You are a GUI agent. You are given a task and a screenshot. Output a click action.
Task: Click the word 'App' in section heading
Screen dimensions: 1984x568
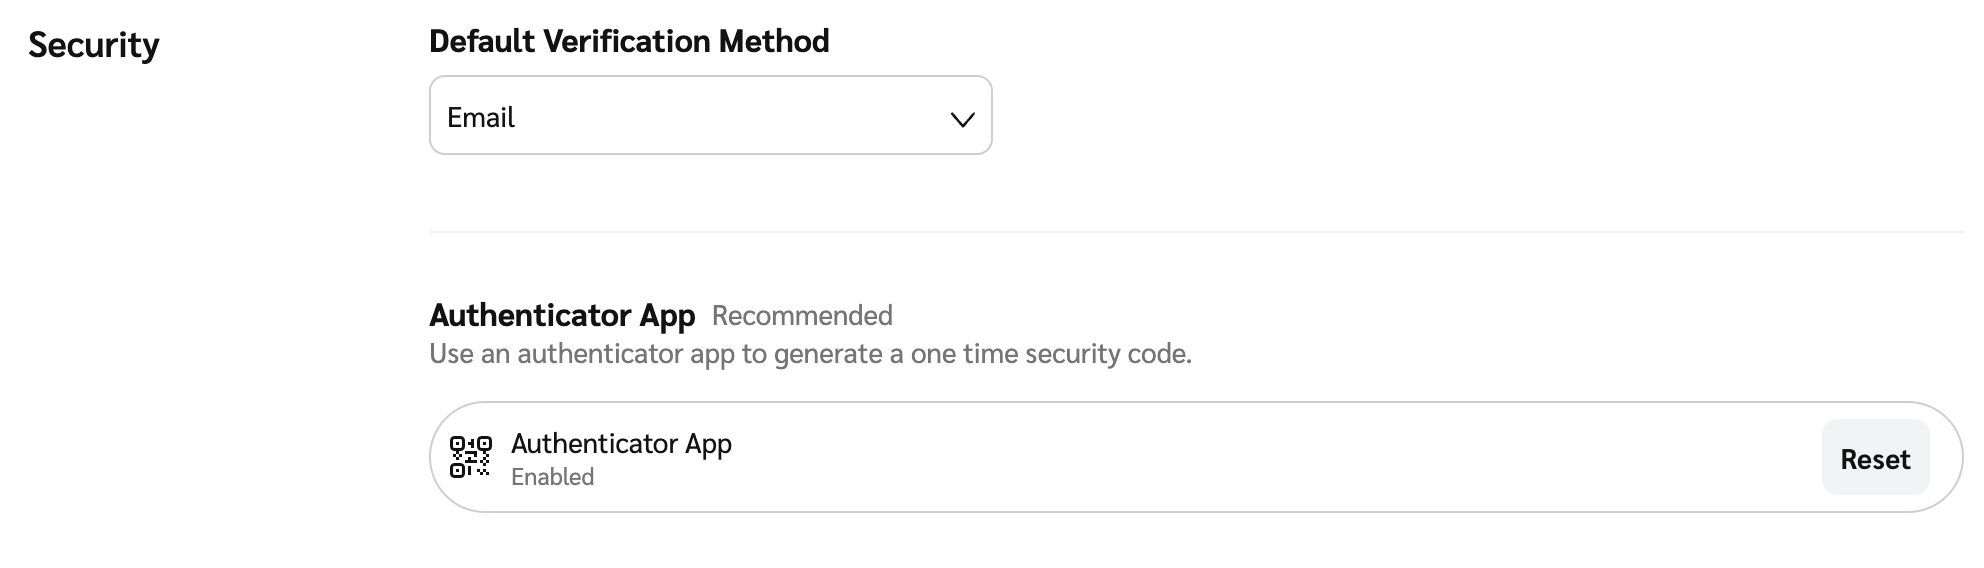[x=667, y=316]
